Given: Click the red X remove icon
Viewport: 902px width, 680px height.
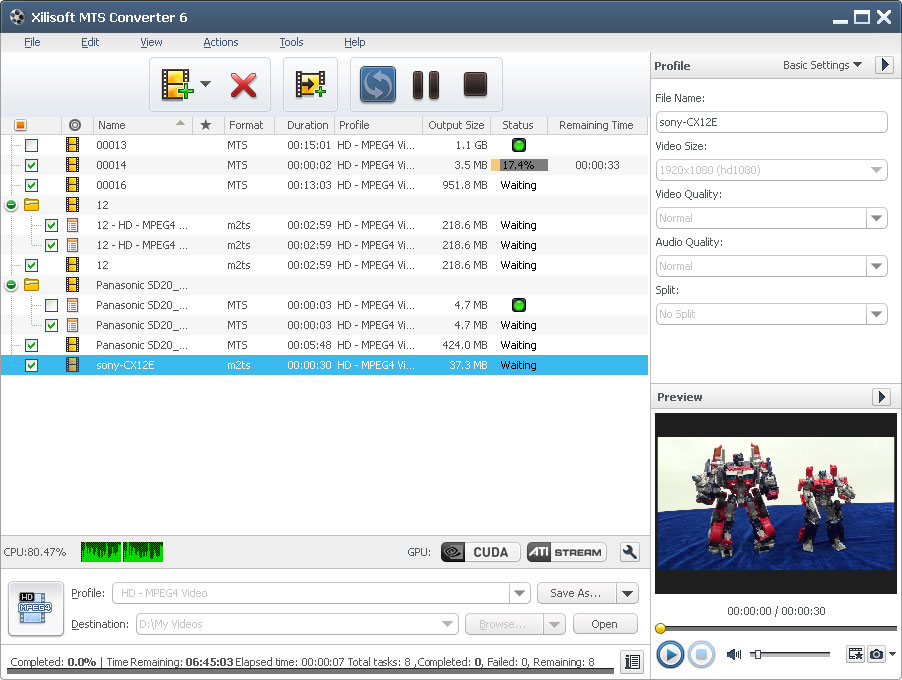Looking at the screenshot, I should [x=243, y=85].
